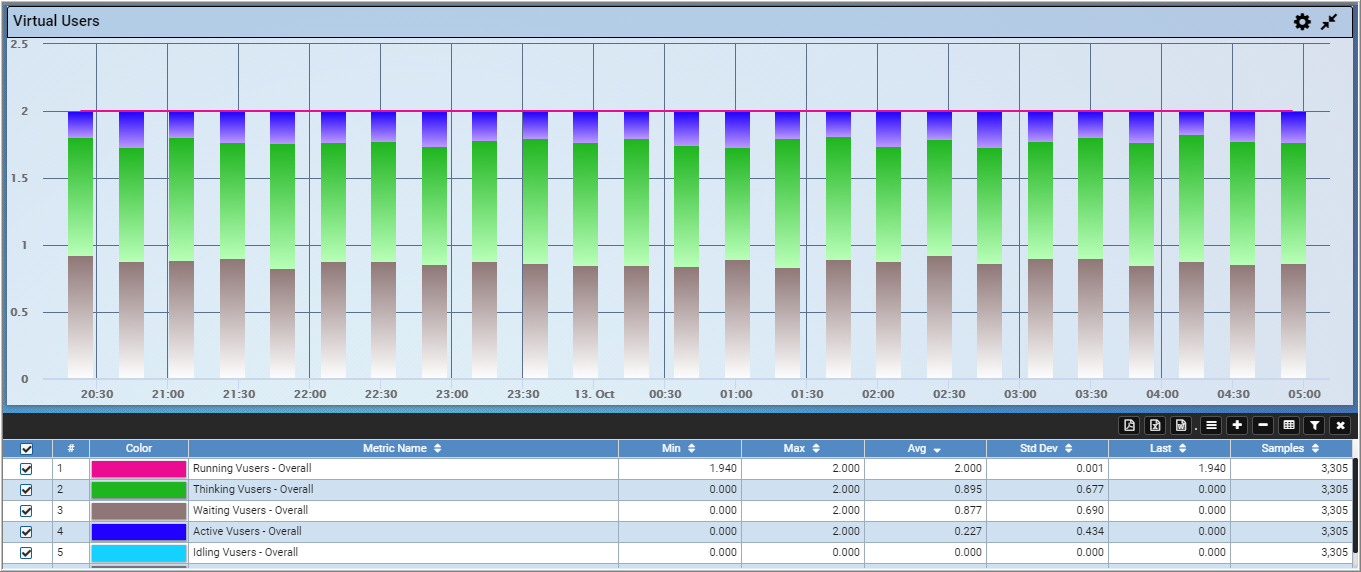
Task: Click the 0.434 Std Dev value
Action: click(1088, 531)
